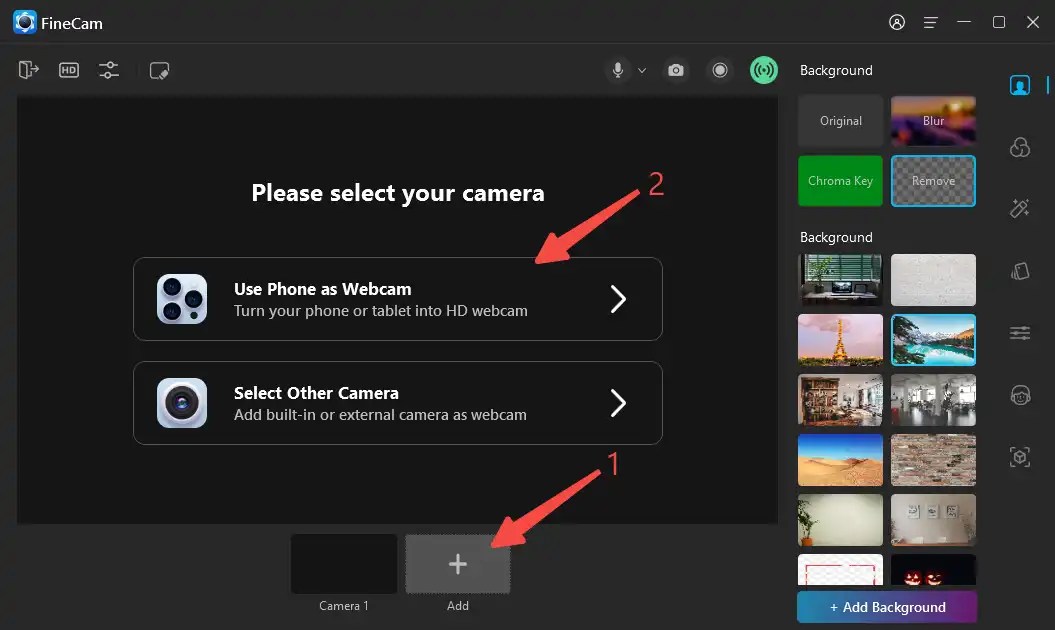Viewport: 1055px width, 630px height.
Task: Open the Background tab in sidebar
Action: pyautogui.click(x=1019, y=85)
